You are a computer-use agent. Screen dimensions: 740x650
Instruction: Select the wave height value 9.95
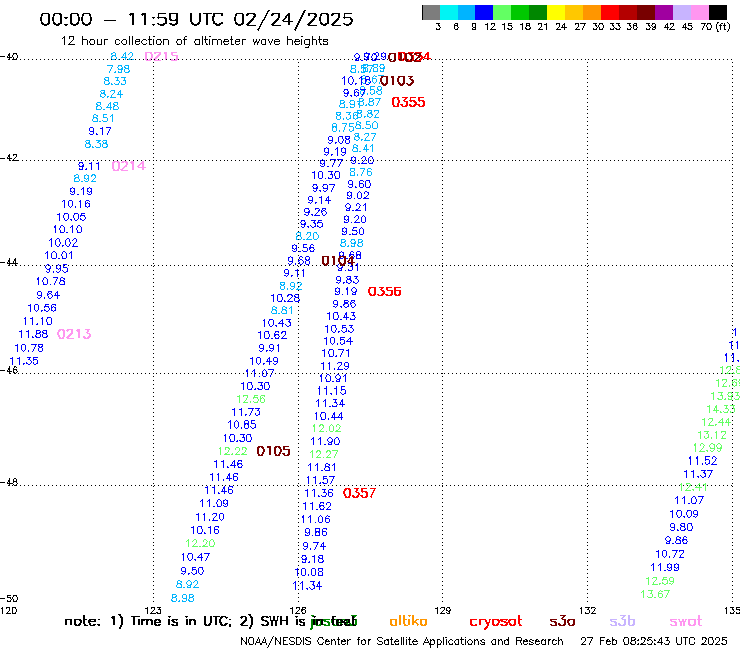point(57,269)
